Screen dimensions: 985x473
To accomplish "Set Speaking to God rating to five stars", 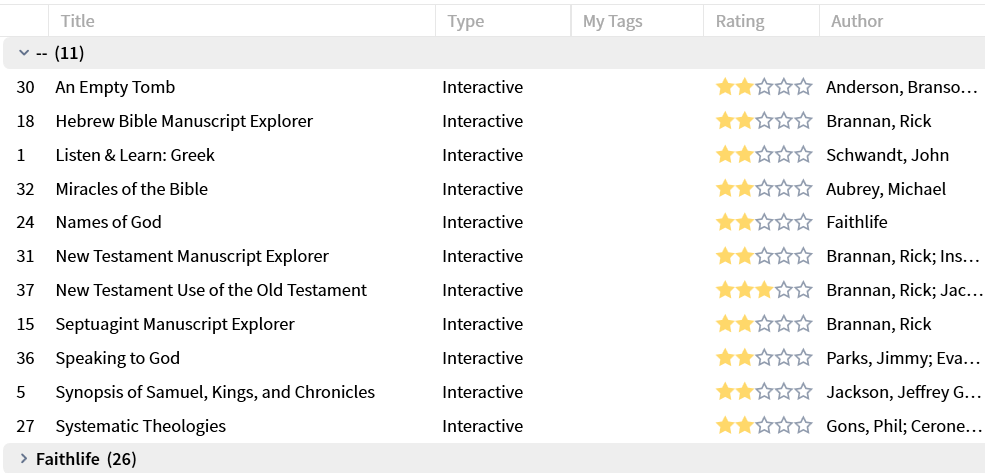I will click(803, 359).
